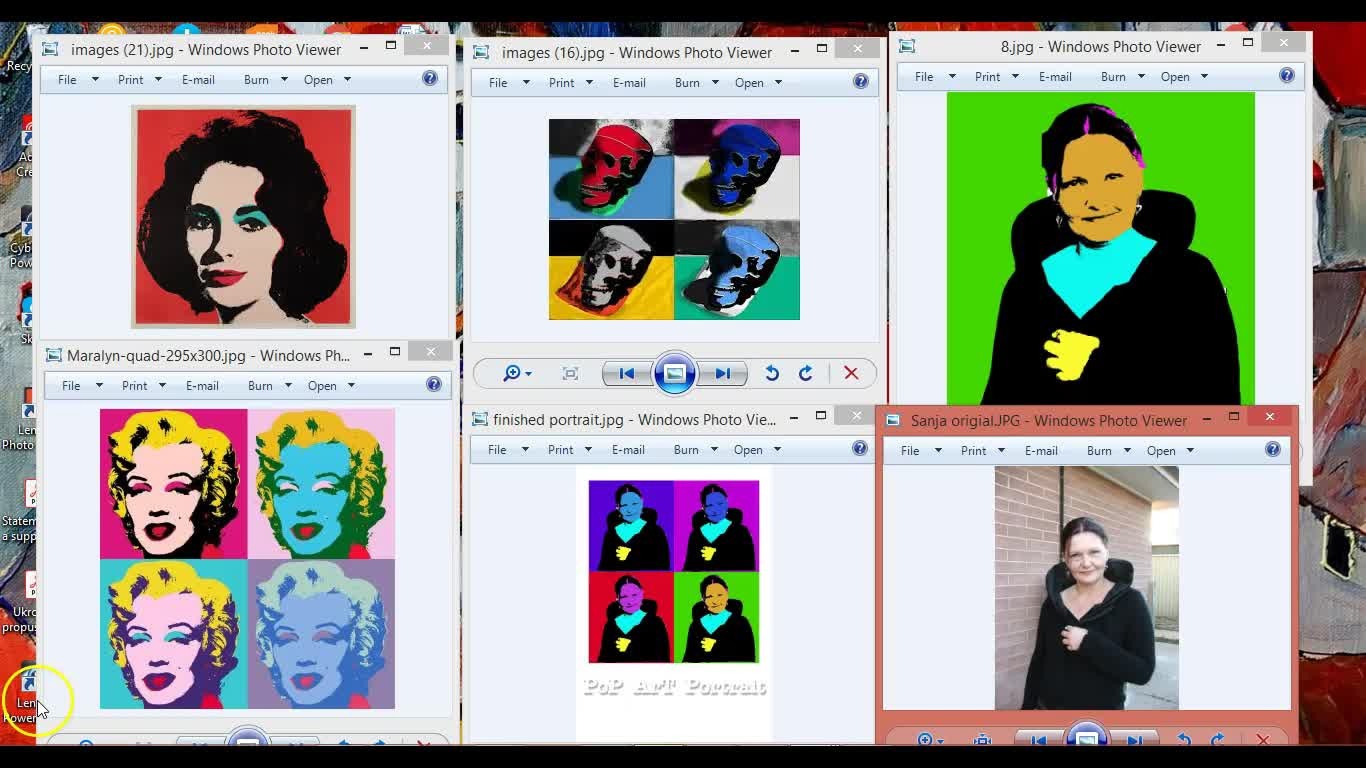Rotate clockwise in images (16) viewer

tap(806, 373)
